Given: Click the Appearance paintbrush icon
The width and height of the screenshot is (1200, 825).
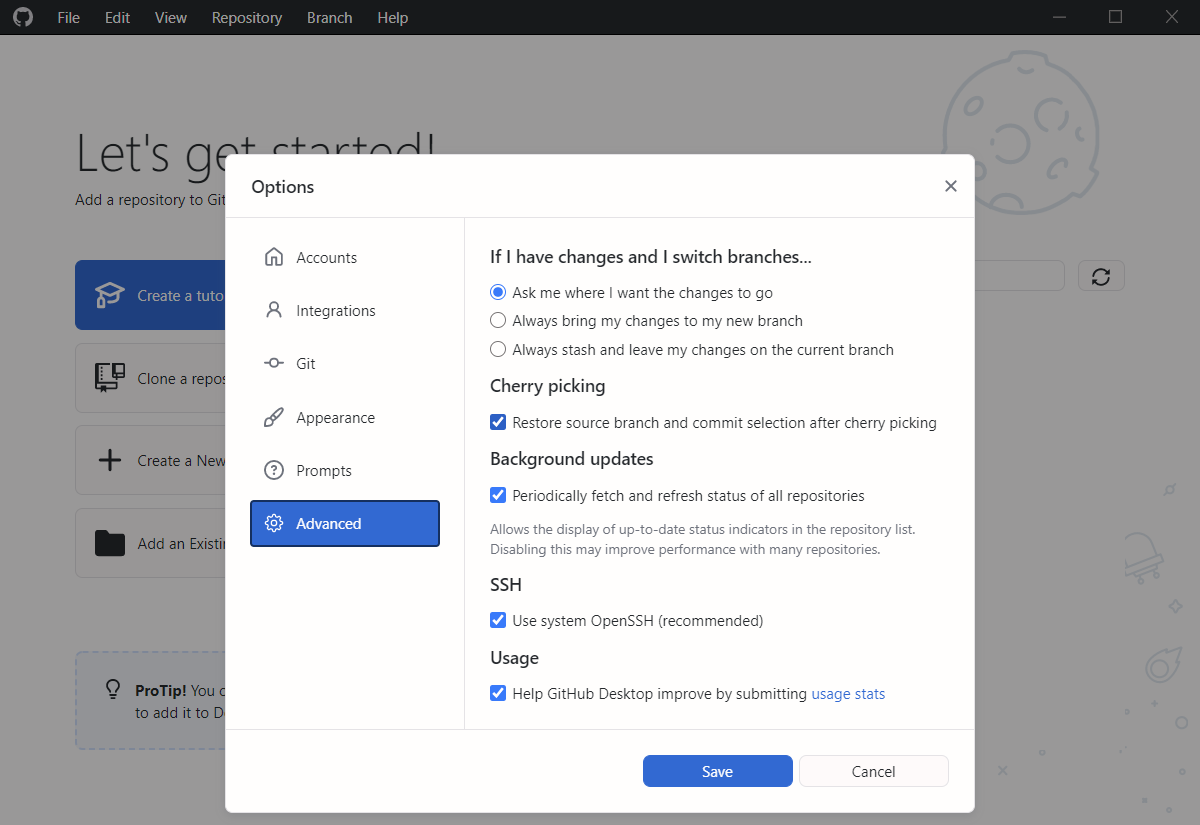Looking at the screenshot, I should (x=274, y=417).
